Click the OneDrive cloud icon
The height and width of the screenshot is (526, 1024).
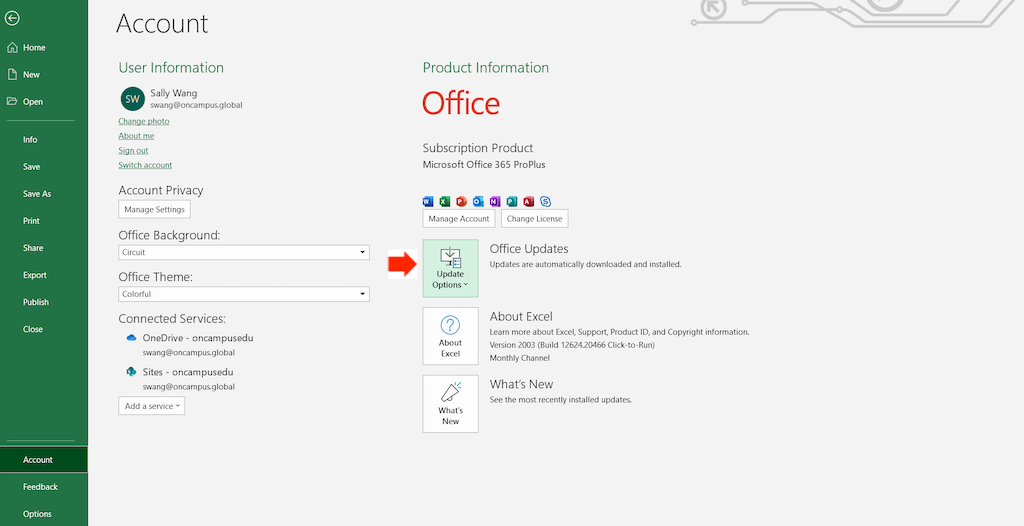tap(131, 338)
